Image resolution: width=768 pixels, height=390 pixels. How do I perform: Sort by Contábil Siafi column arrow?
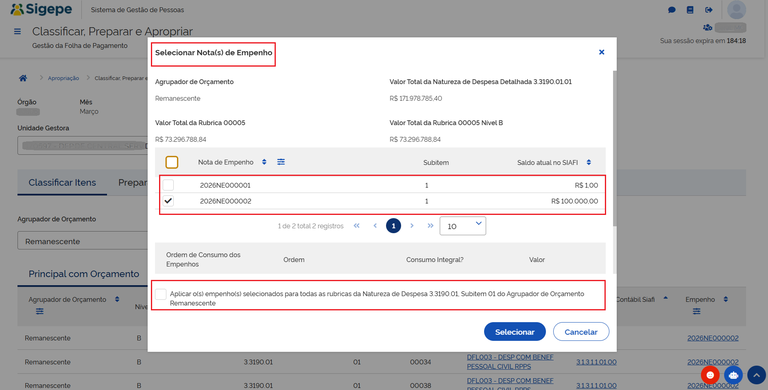665,298
